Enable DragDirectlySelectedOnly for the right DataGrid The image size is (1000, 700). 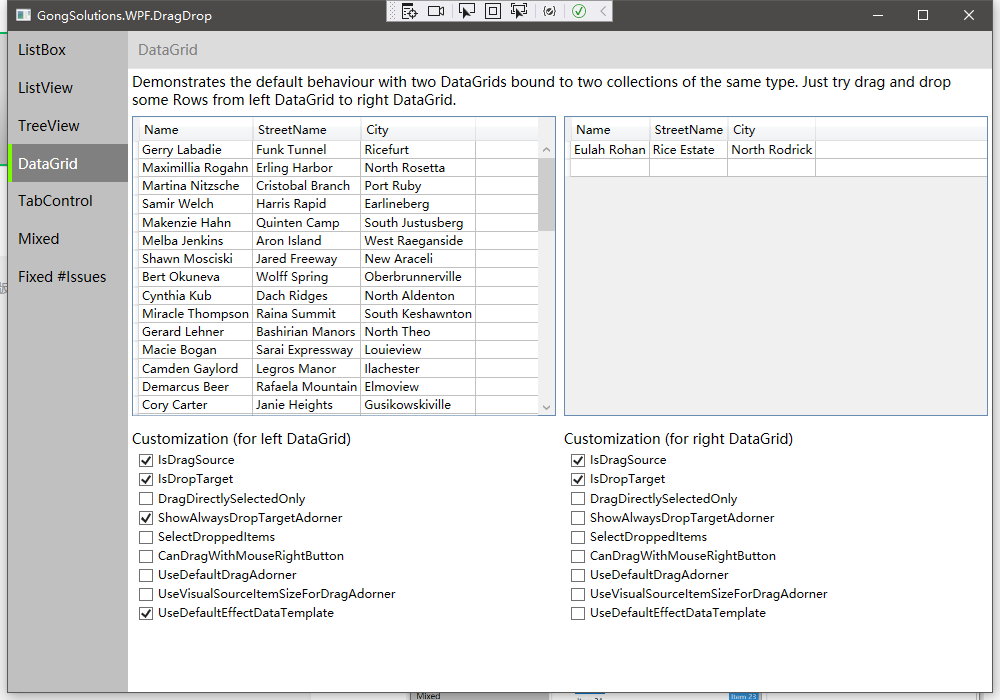coord(578,499)
